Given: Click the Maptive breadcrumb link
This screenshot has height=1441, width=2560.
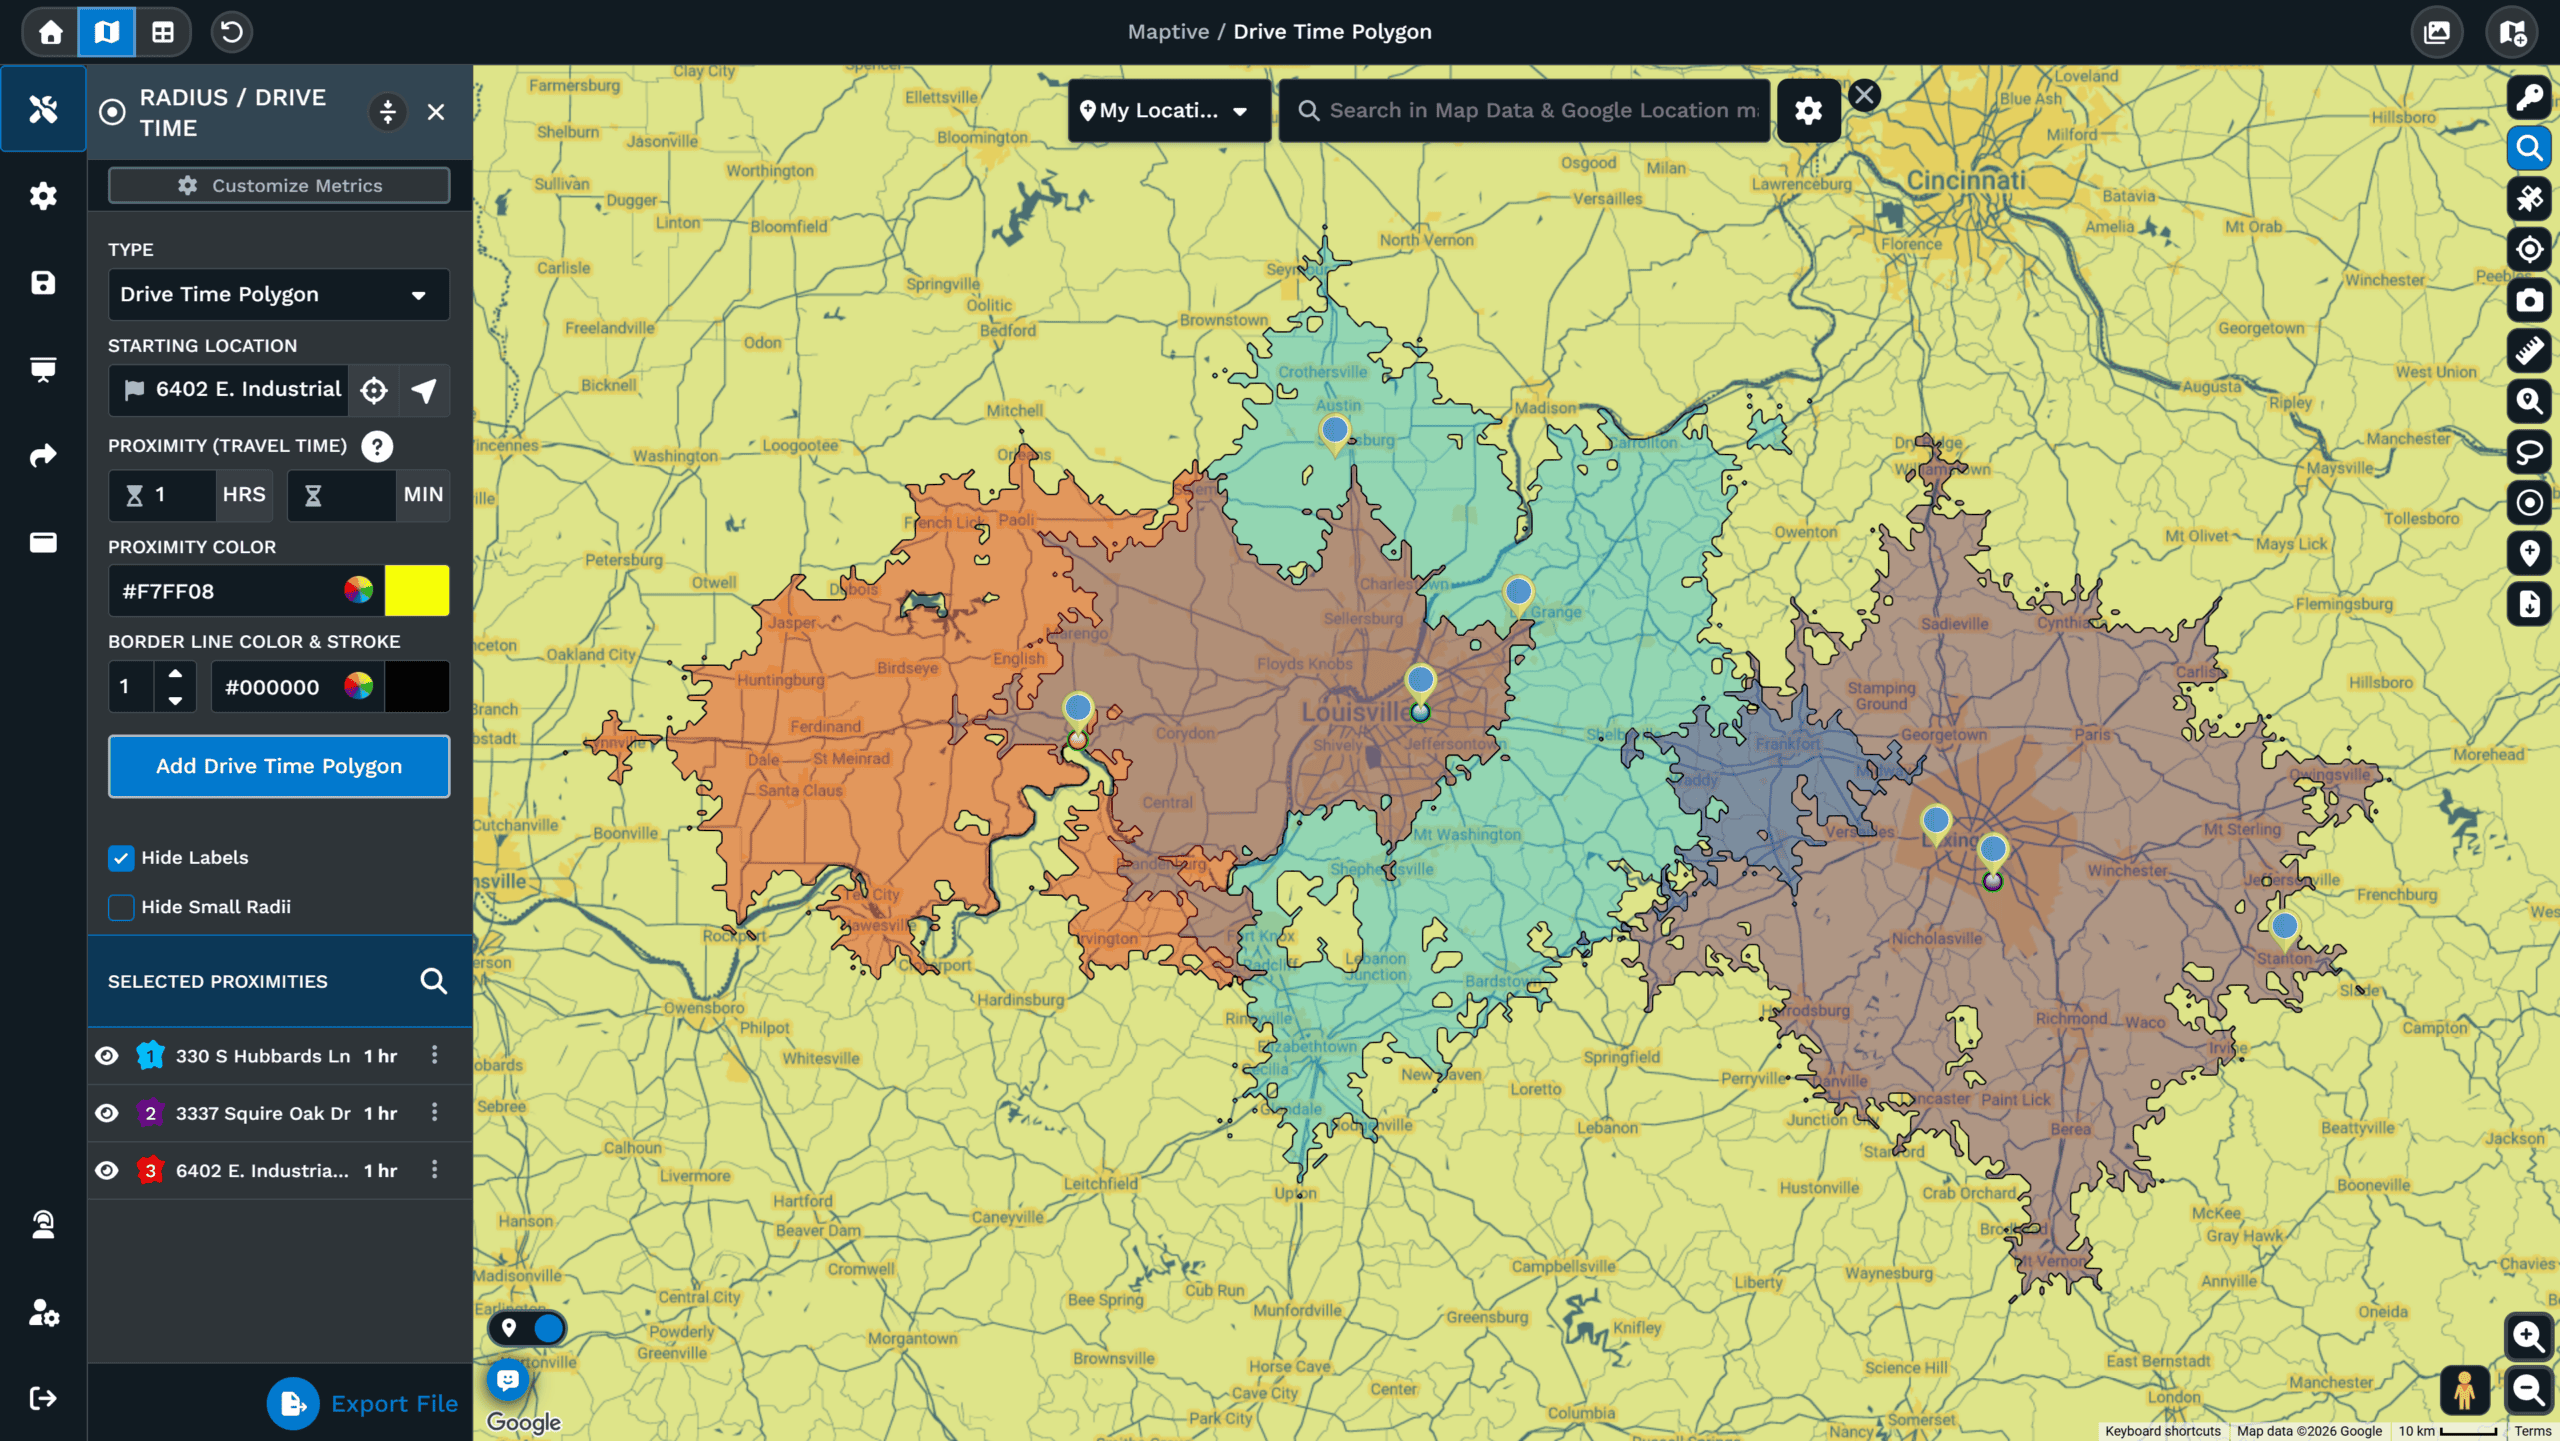Looking at the screenshot, I should 1168,32.
